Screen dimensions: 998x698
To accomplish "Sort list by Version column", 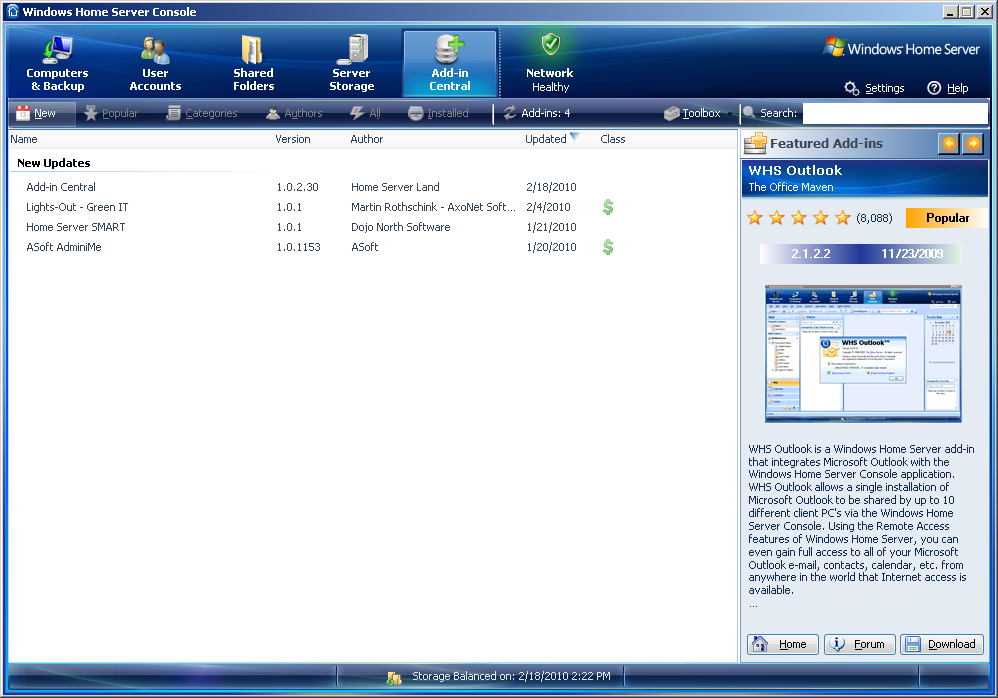I will (x=293, y=139).
